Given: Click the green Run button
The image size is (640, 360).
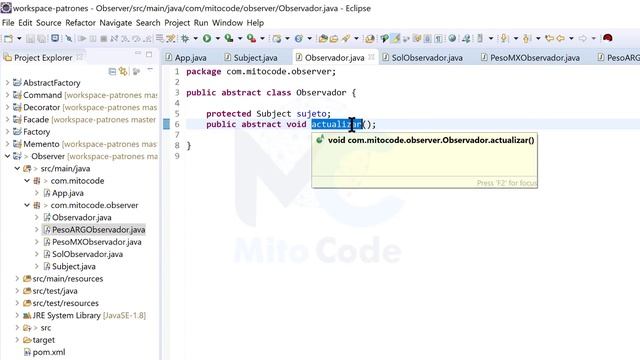Looking at the screenshot, I should point(207,38).
